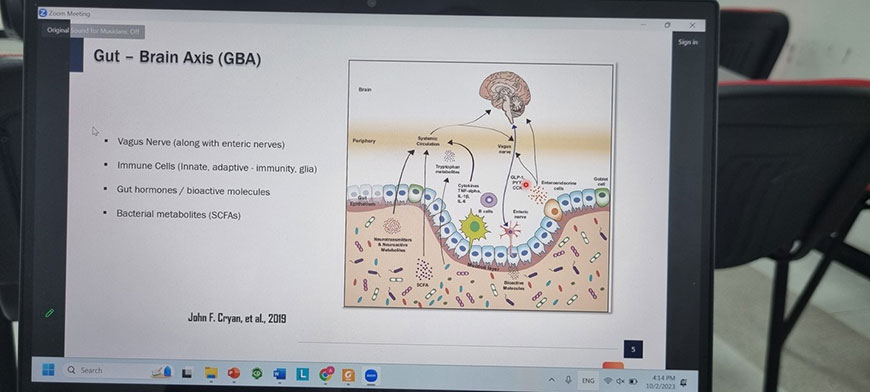Open Wi-Fi network settings in the tray
Image resolution: width=870 pixels, height=392 pixels.
[x=608, y=381]
